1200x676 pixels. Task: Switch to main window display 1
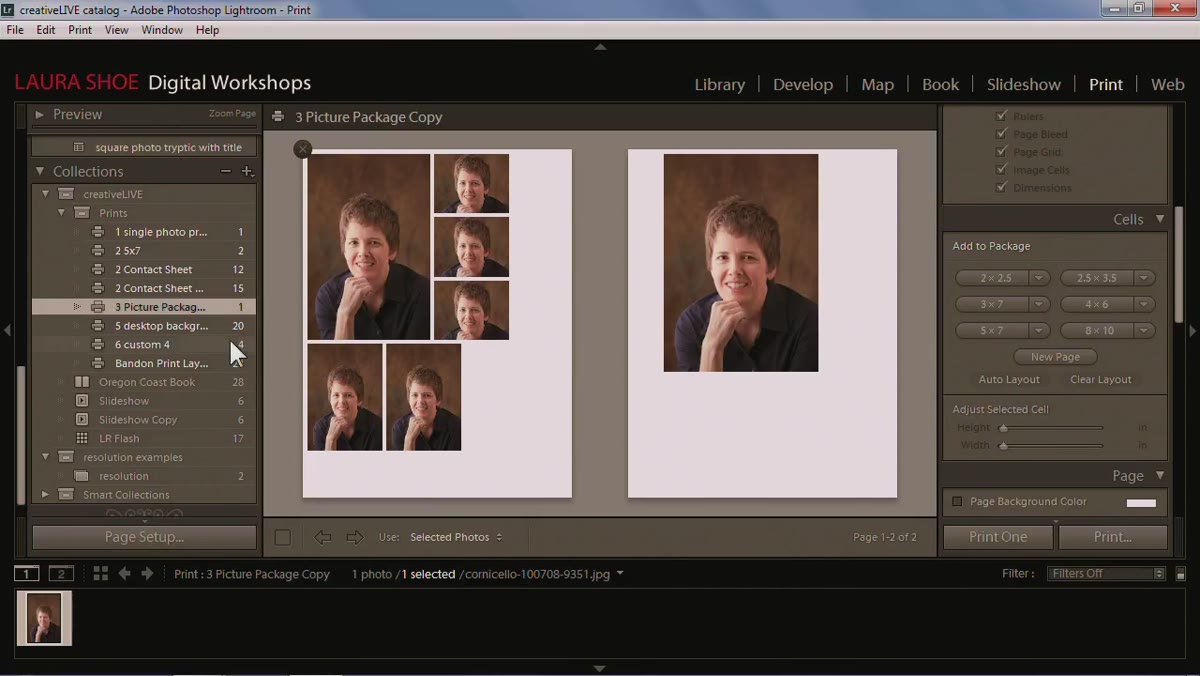(x=27, y=574)
